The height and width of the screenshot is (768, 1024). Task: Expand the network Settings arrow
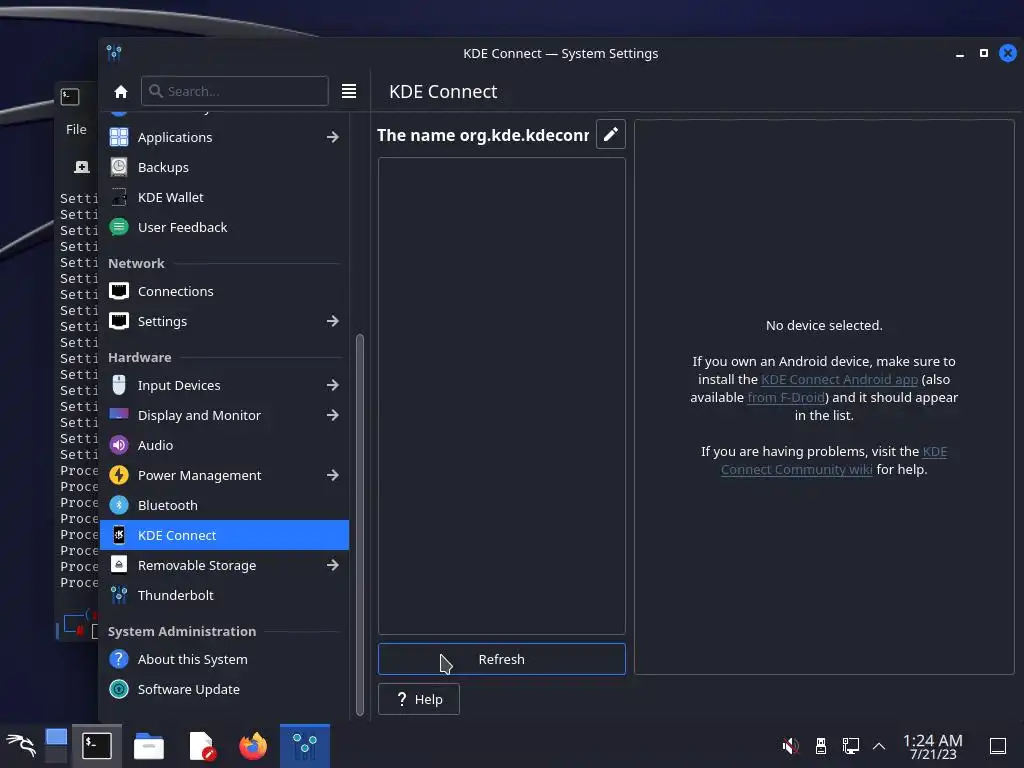coord(332,321)
